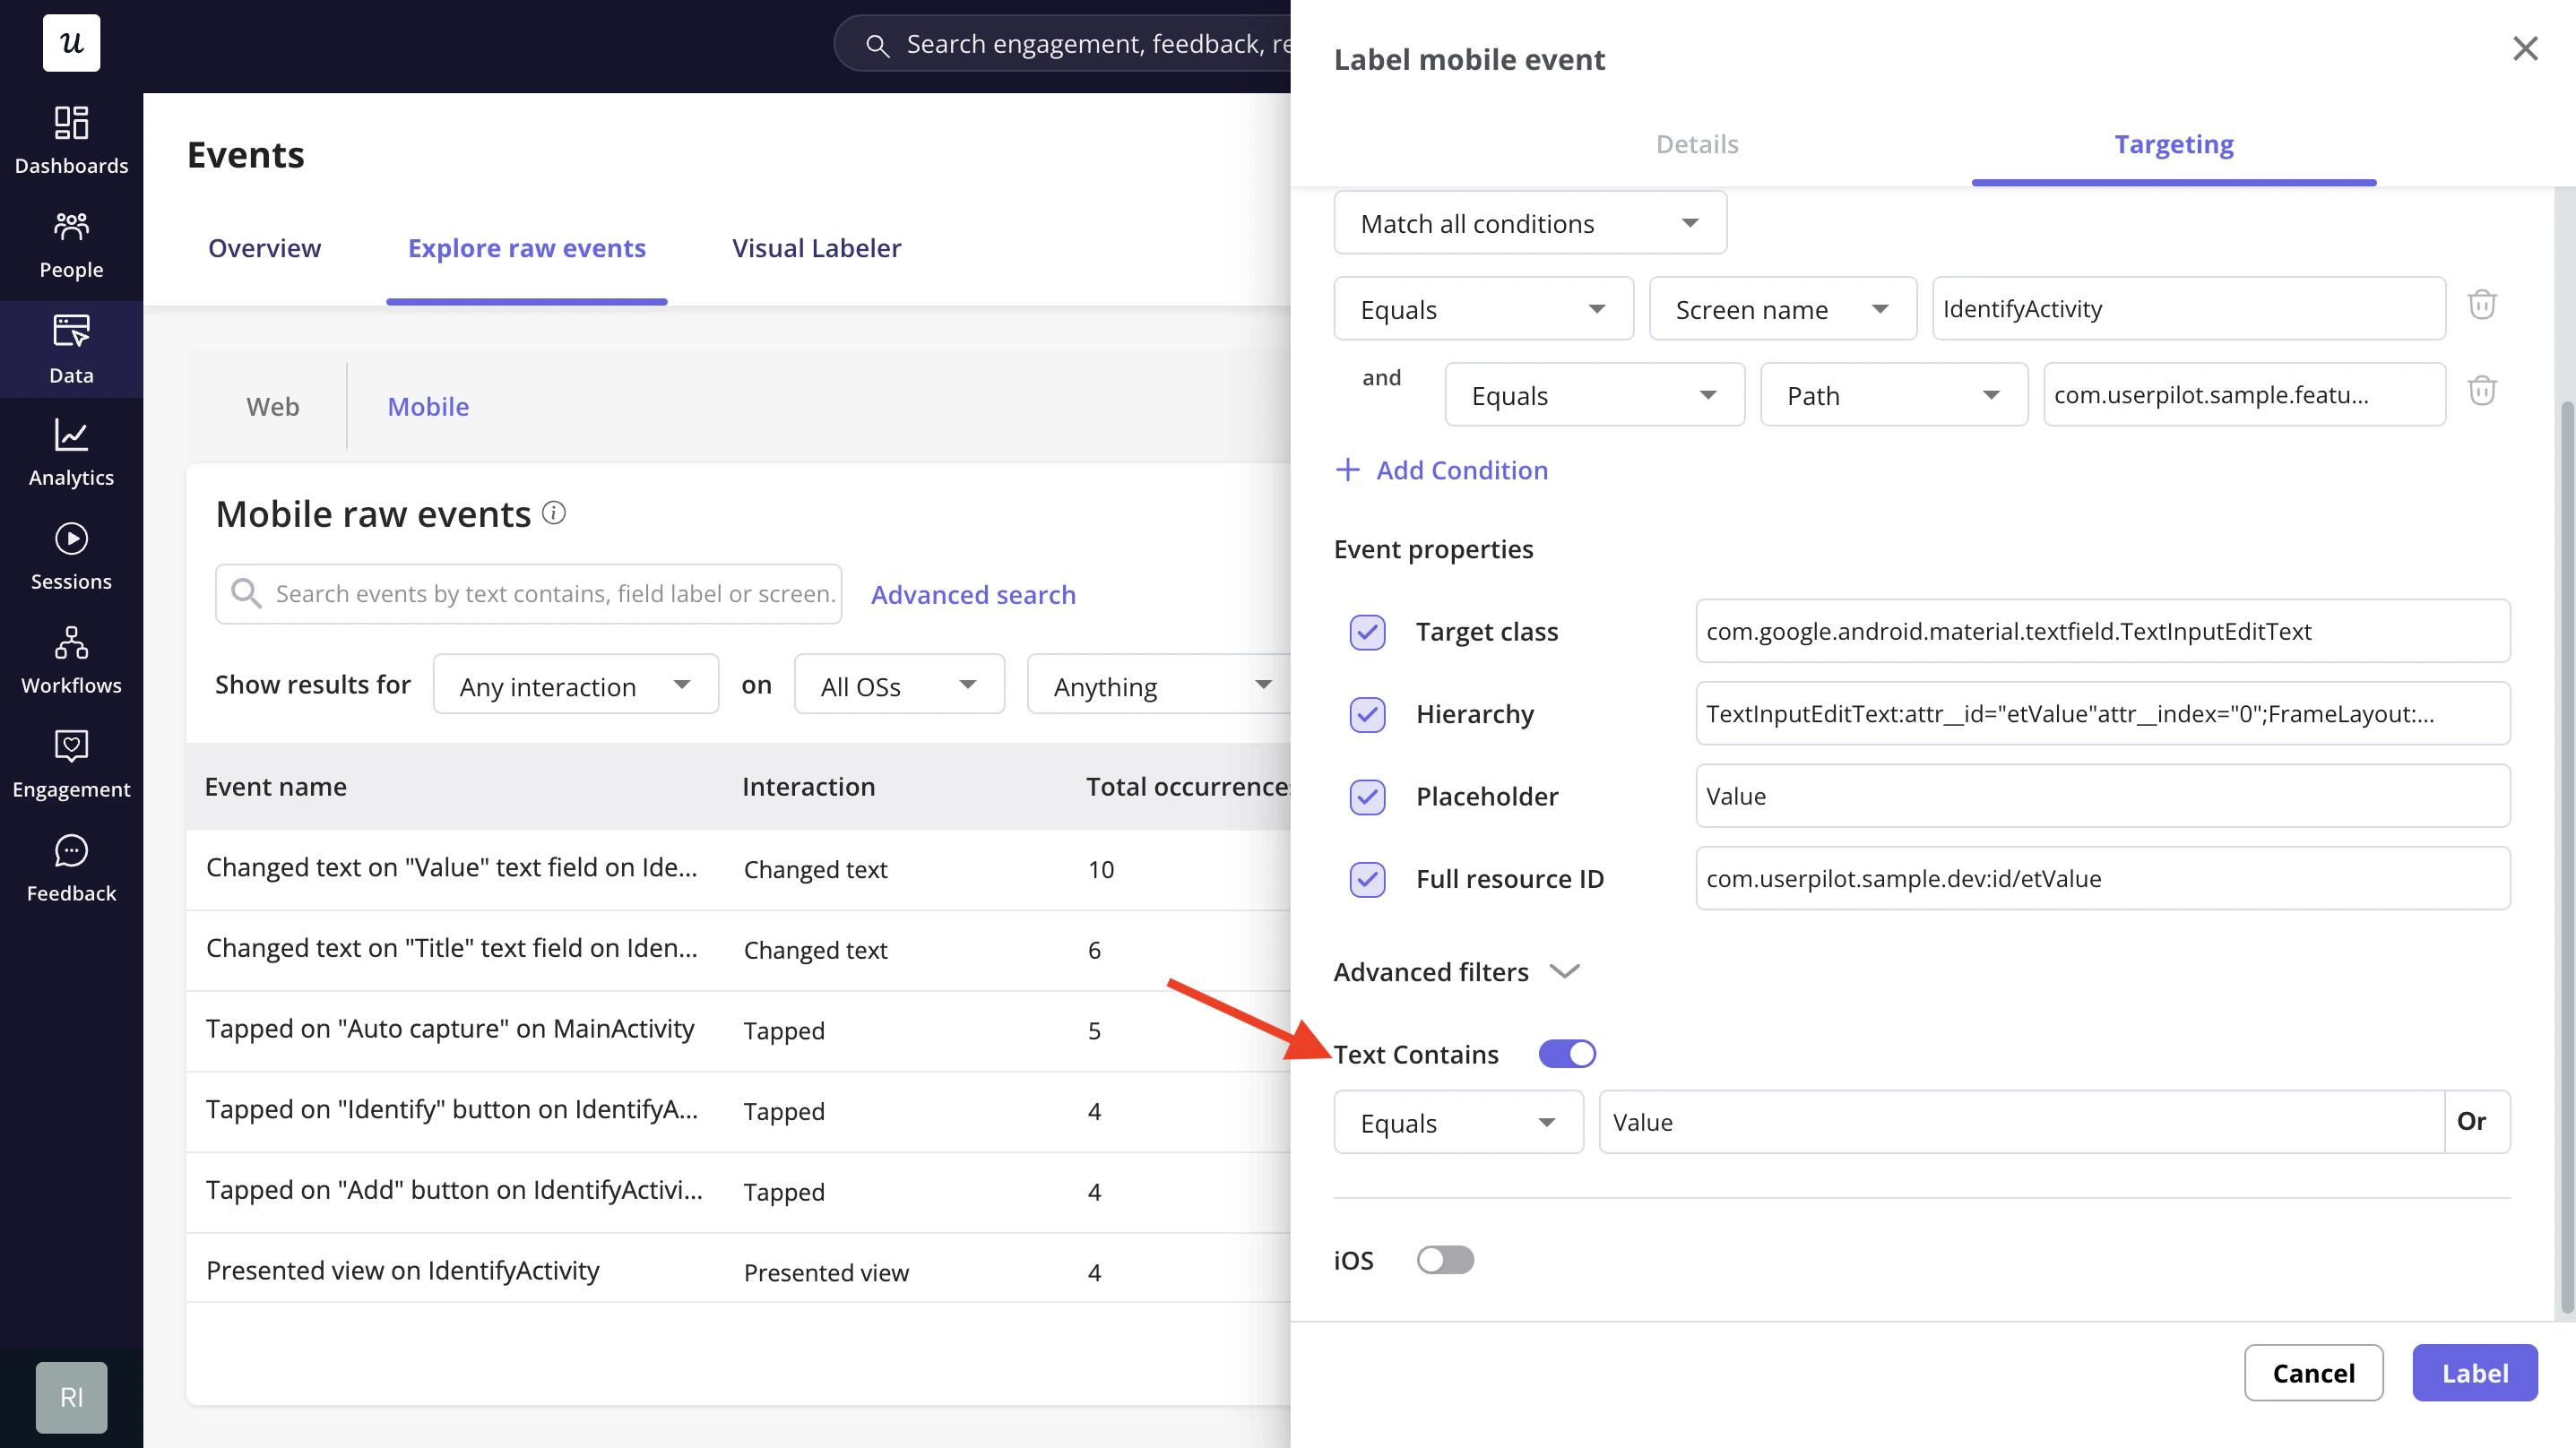Click the info icon beside Mobile raw events

(x=554, y=513)
